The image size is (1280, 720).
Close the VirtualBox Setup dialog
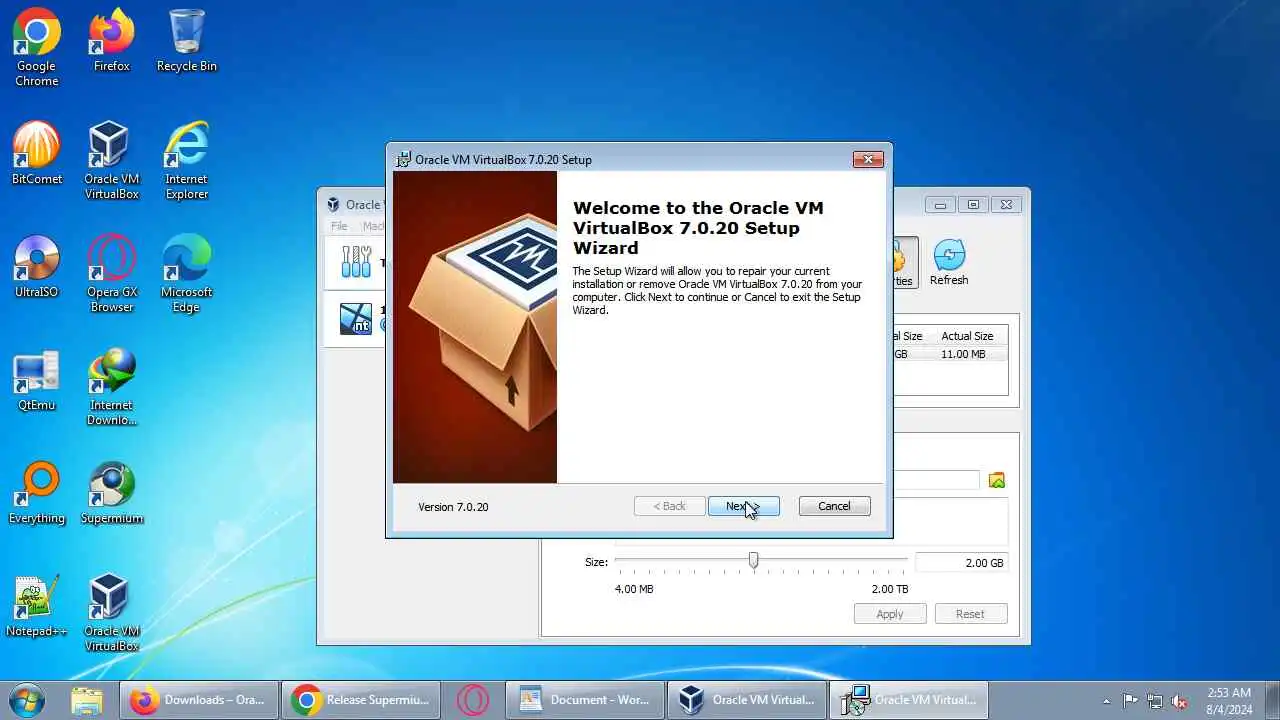click(x=867, y=159)
